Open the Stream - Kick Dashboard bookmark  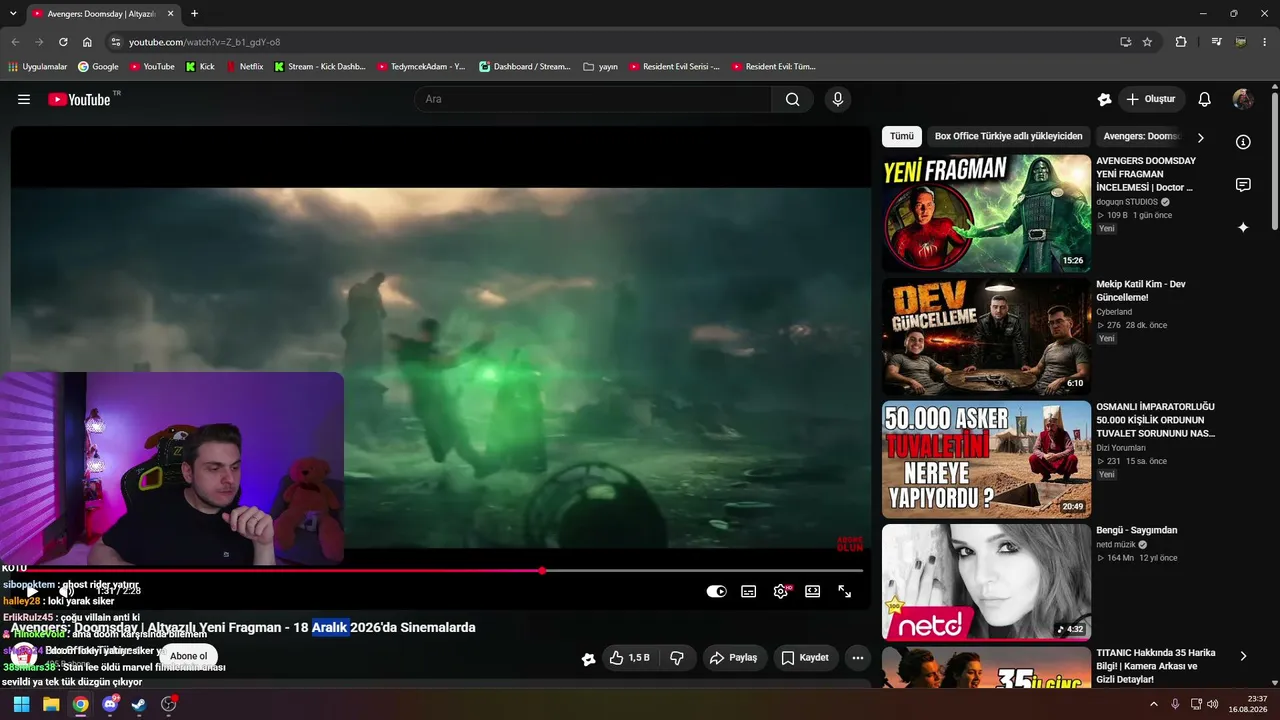[x=320, y=67]
